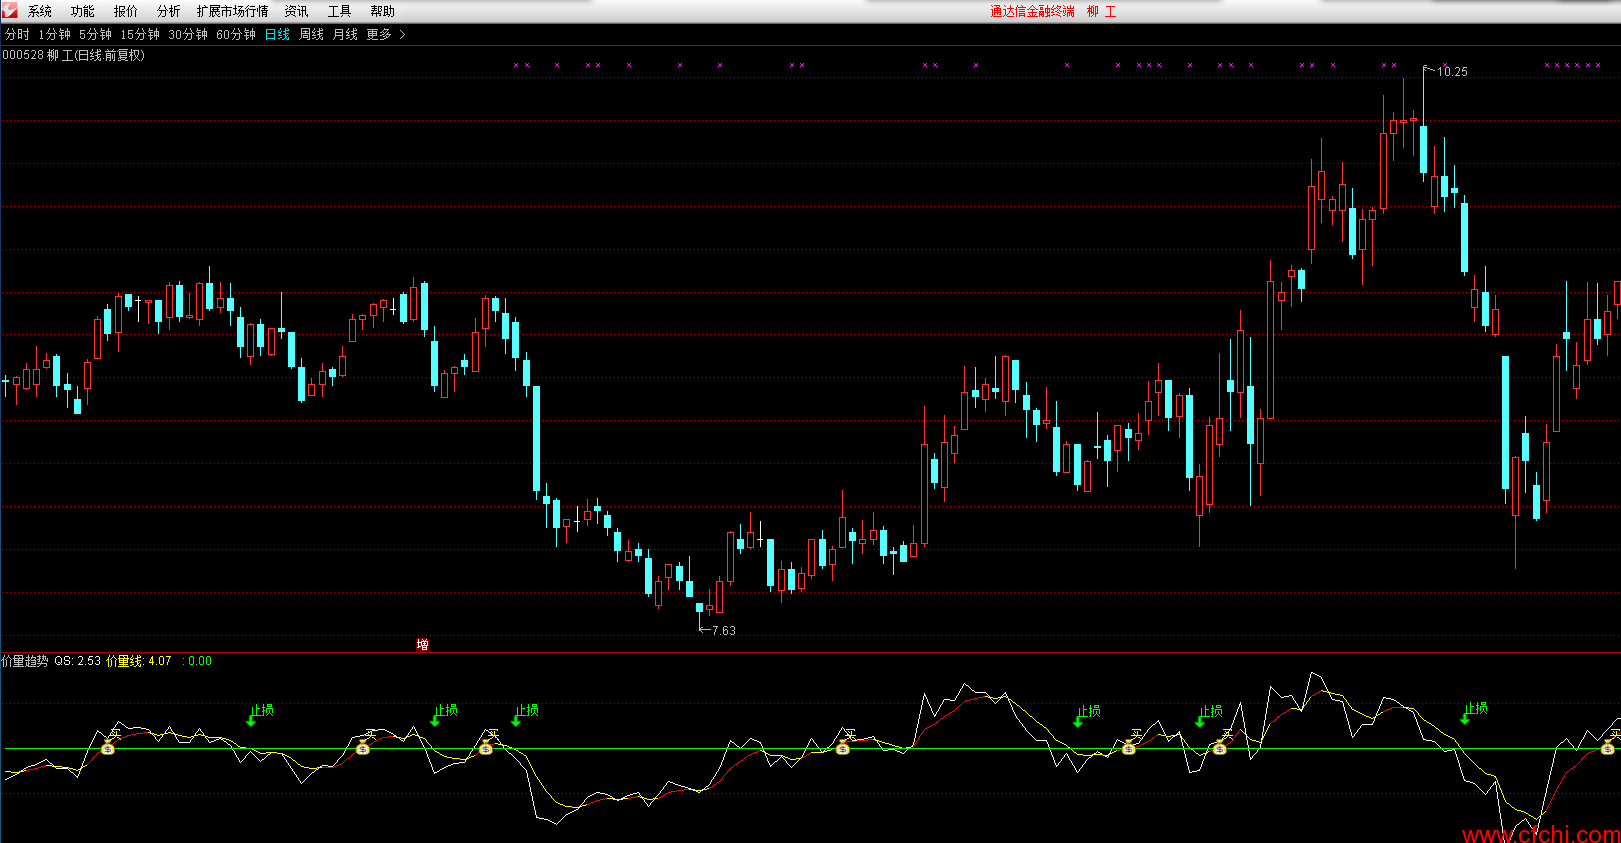Open the 功能 menu
1621x843 pixels.
tap(83, 11)
